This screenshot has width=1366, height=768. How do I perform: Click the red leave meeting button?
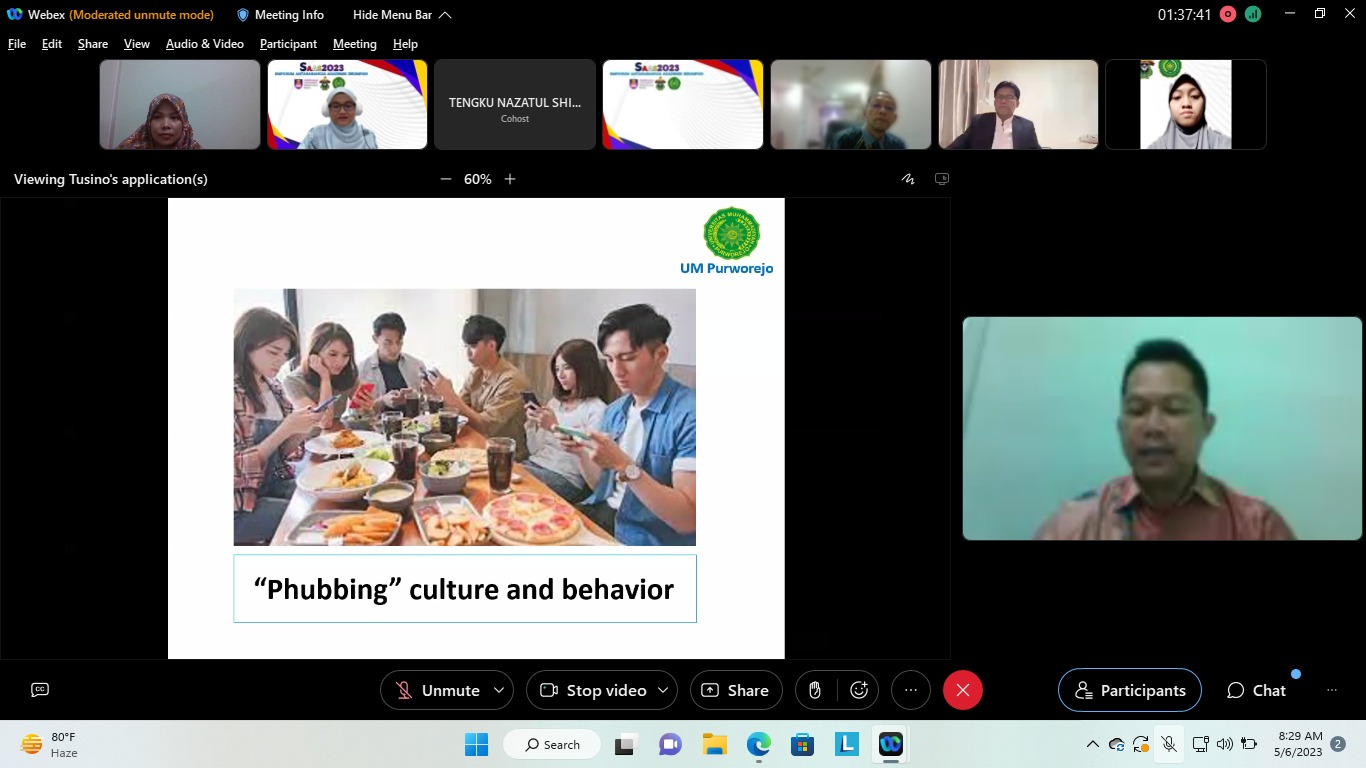pos(963,690)
